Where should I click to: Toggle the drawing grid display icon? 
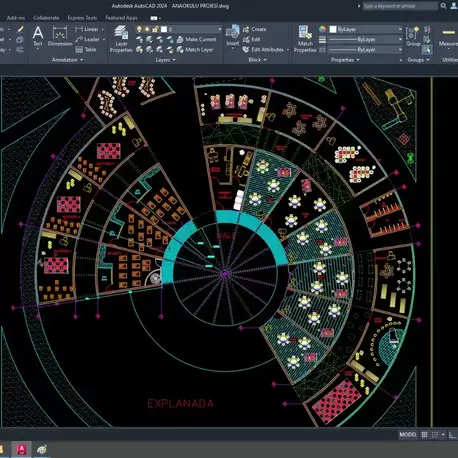pyautogui.click(x=424, y=435)
